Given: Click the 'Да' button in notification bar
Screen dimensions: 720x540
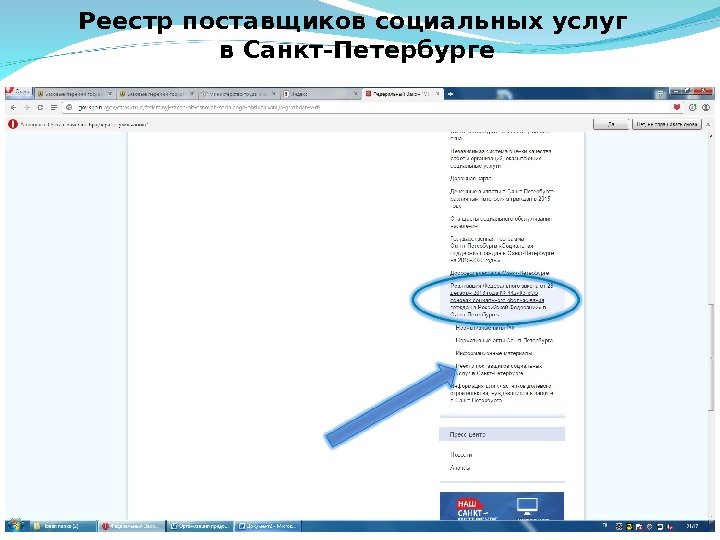Looking at the screenshot, I should 611,124.
